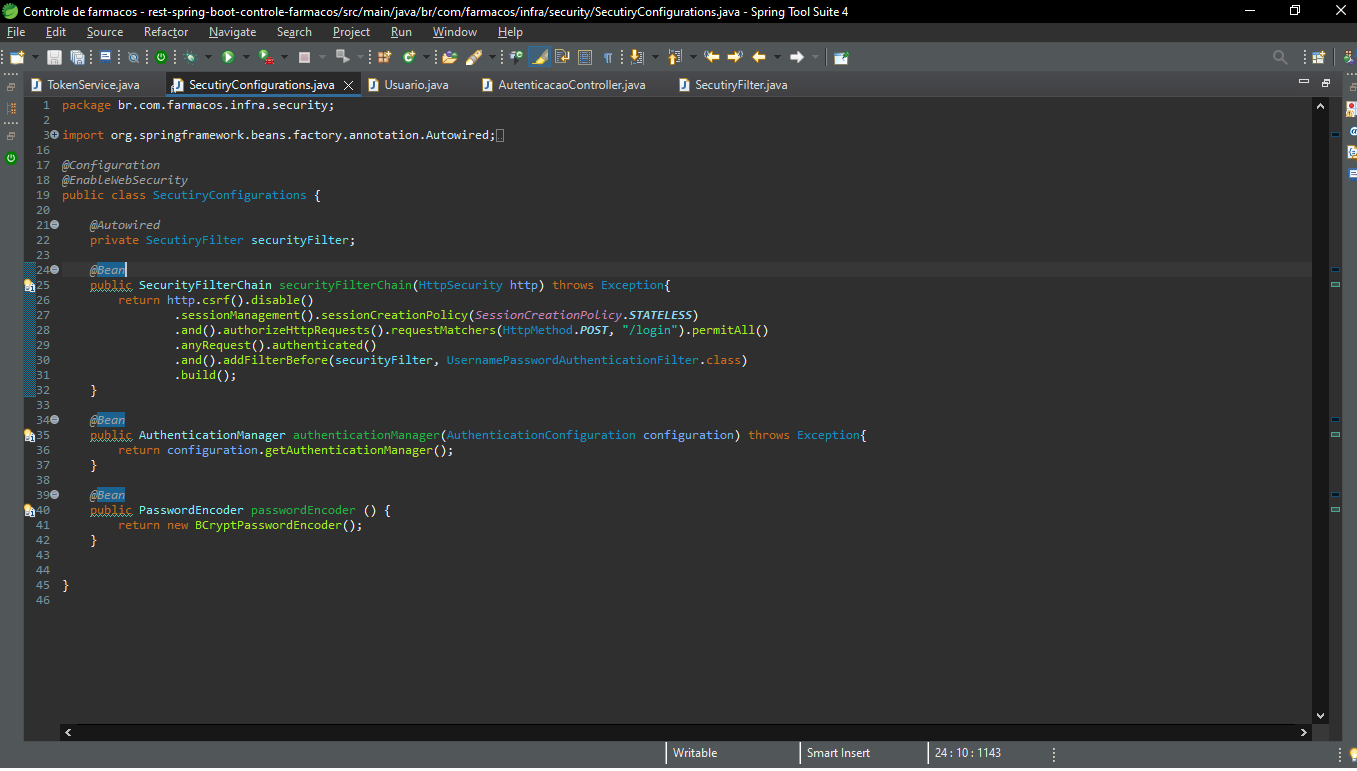Navigate Forward with white arrow icon

797,57
